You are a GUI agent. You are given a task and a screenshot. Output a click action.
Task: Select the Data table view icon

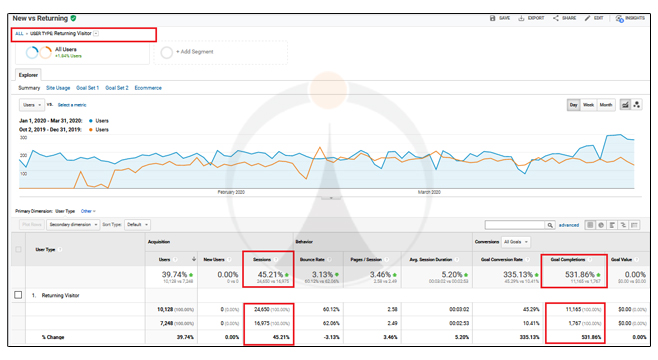click(x=590, y=225)
